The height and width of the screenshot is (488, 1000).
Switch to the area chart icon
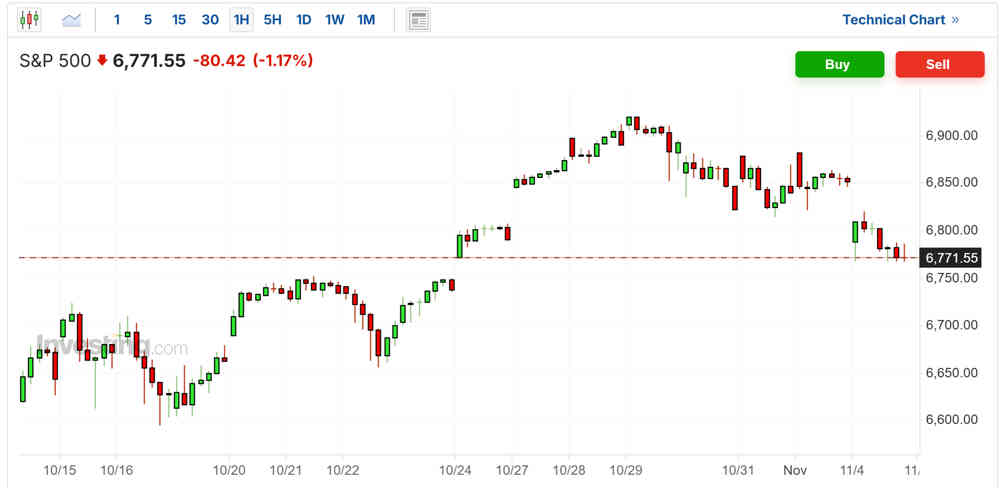pos(72,19)
